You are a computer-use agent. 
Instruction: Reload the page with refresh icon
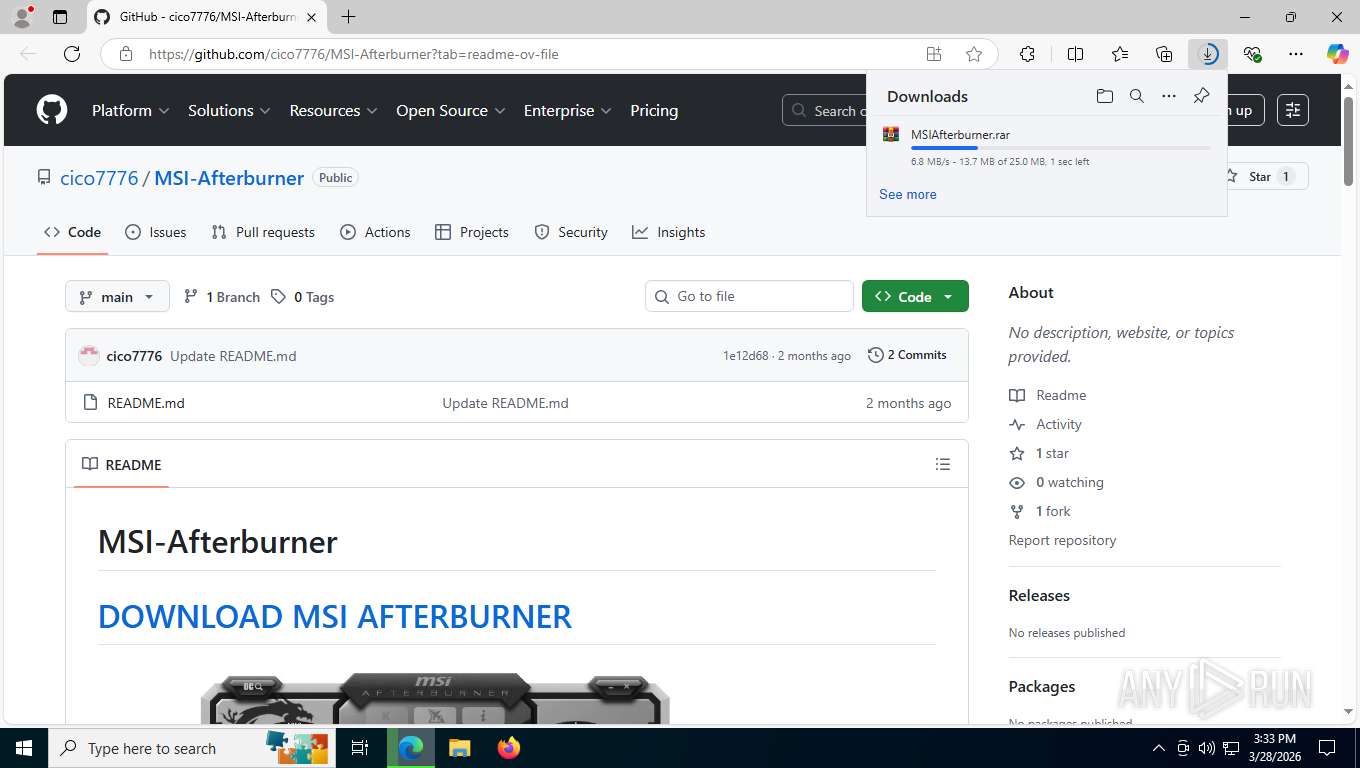click(x=72, y=54)
